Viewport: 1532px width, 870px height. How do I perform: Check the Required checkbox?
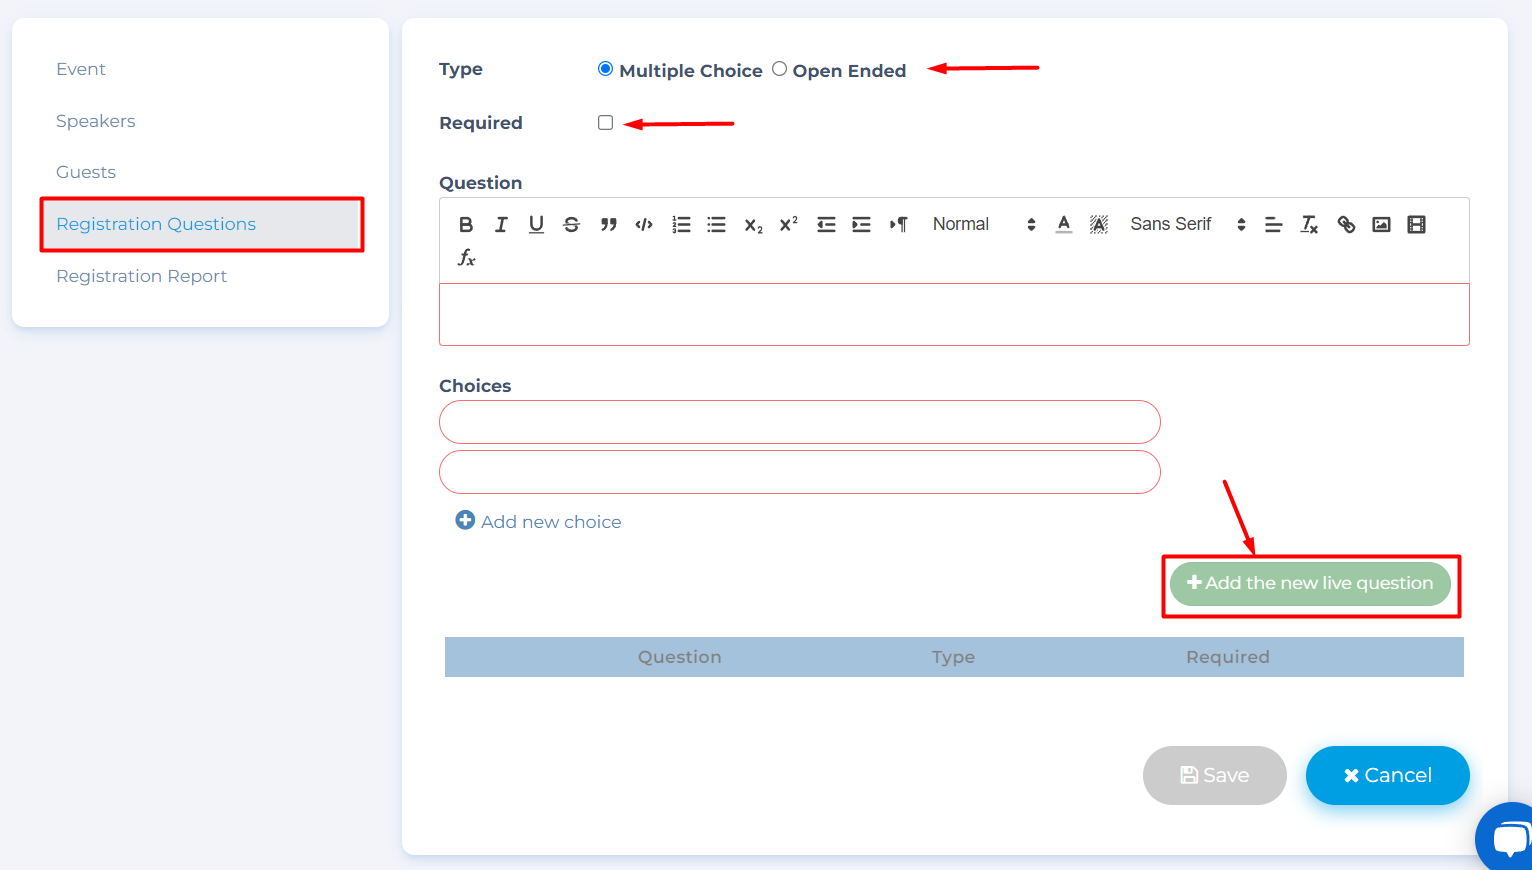[x=605, y=123]
